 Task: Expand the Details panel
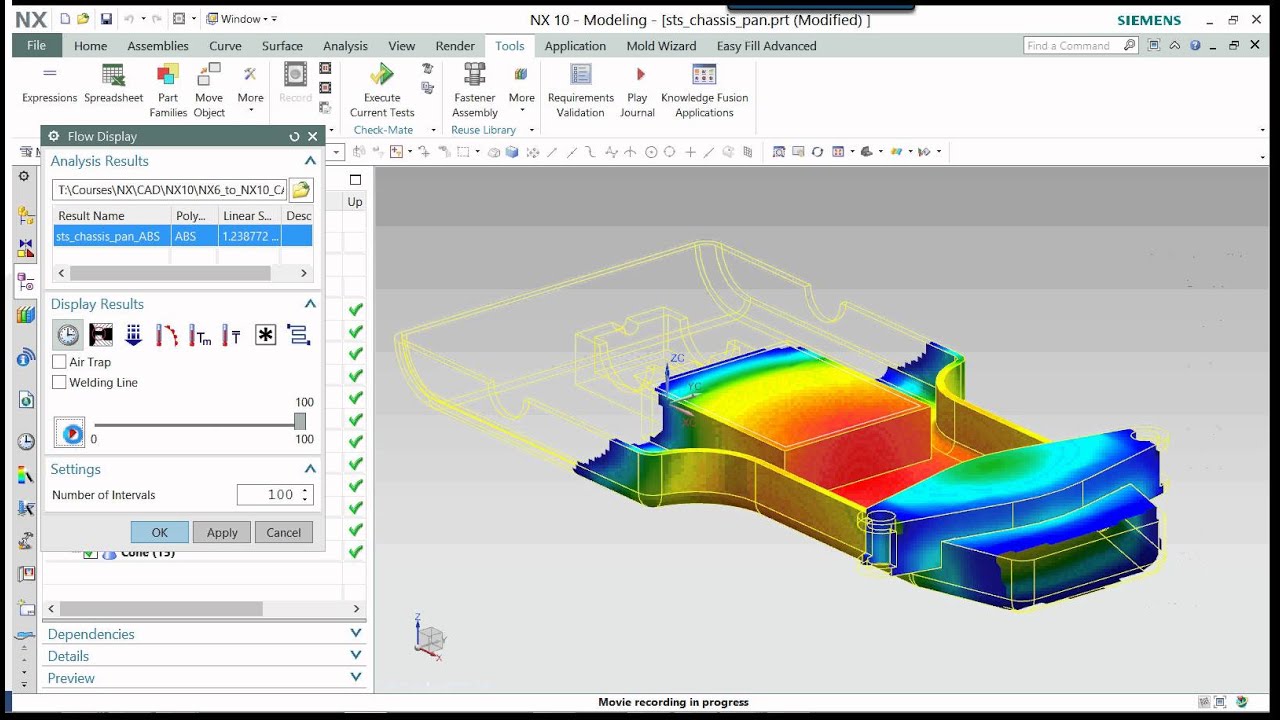(x=356, y=655)
